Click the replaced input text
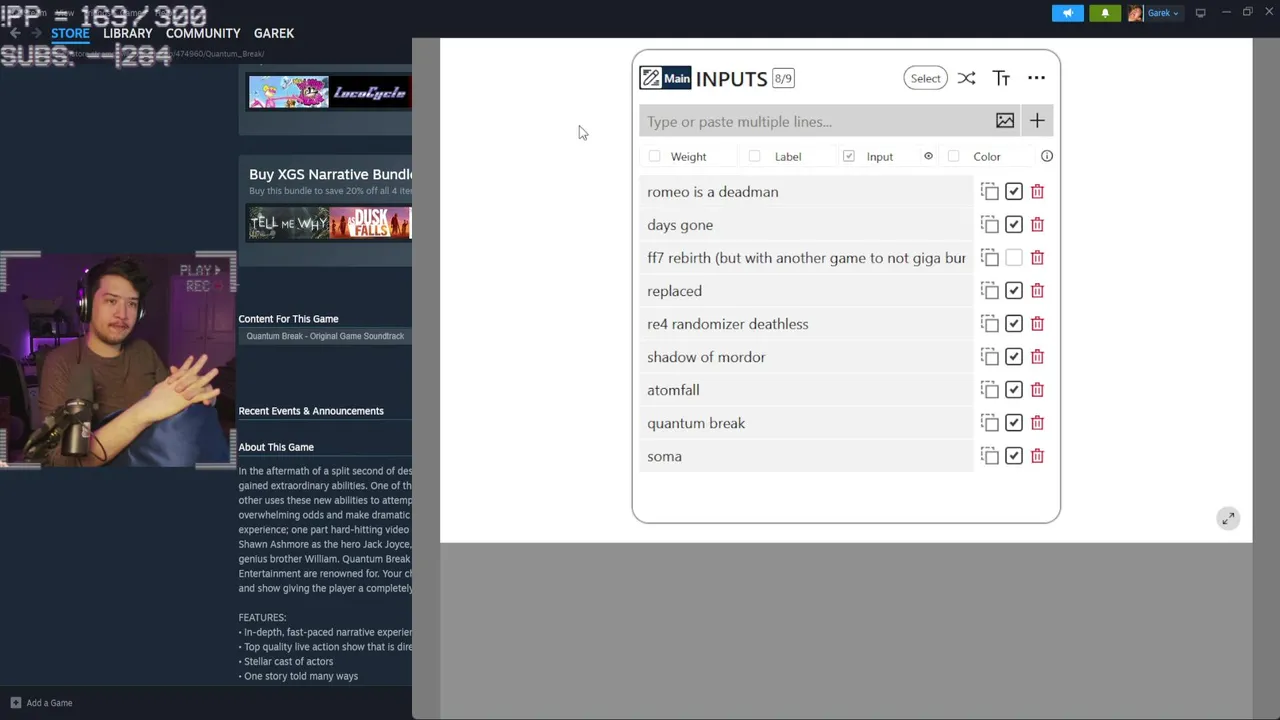Image resolution: width=1280 pixels, height=720 pixels. coord(674,291)
